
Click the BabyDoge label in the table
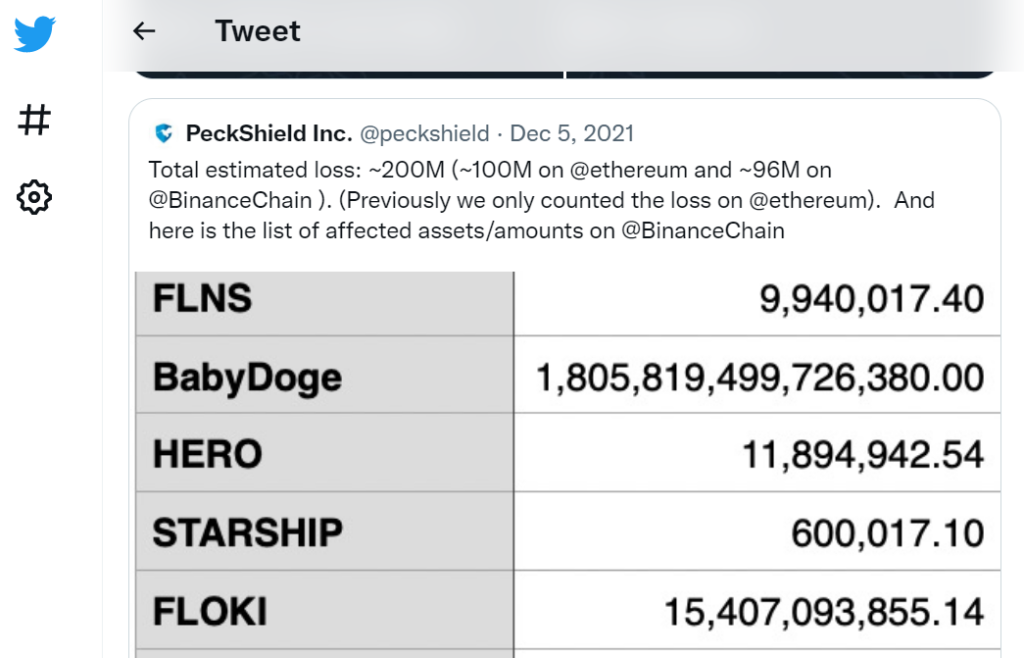pyautogui.click(x=247, y=377)
